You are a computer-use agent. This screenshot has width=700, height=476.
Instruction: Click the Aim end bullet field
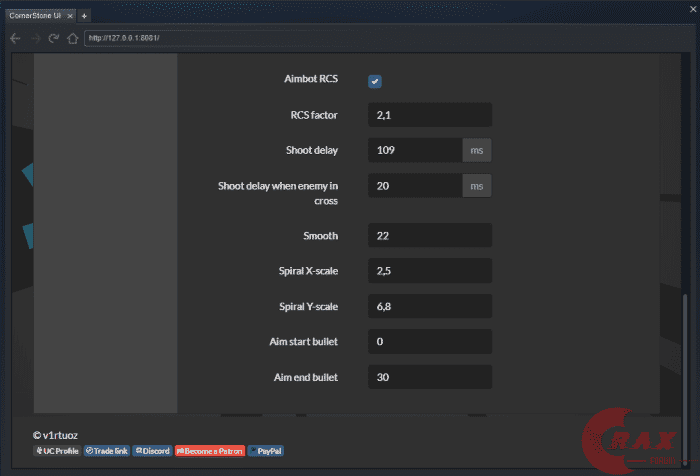click(x=430, y=377)
